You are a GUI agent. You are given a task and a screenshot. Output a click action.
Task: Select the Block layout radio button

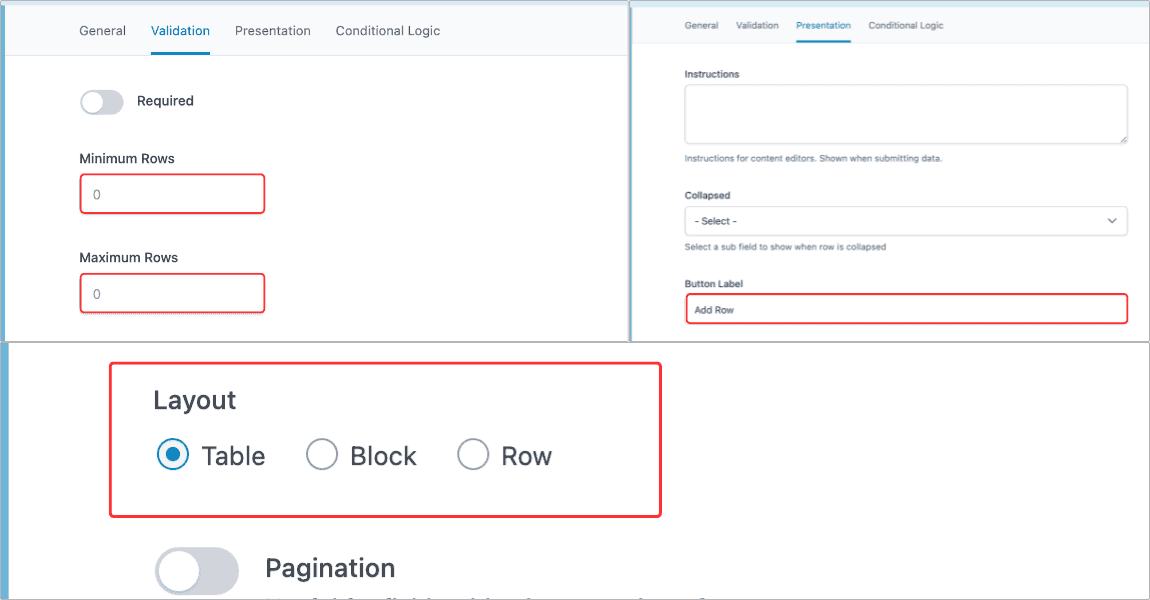[x=322, y=455]
